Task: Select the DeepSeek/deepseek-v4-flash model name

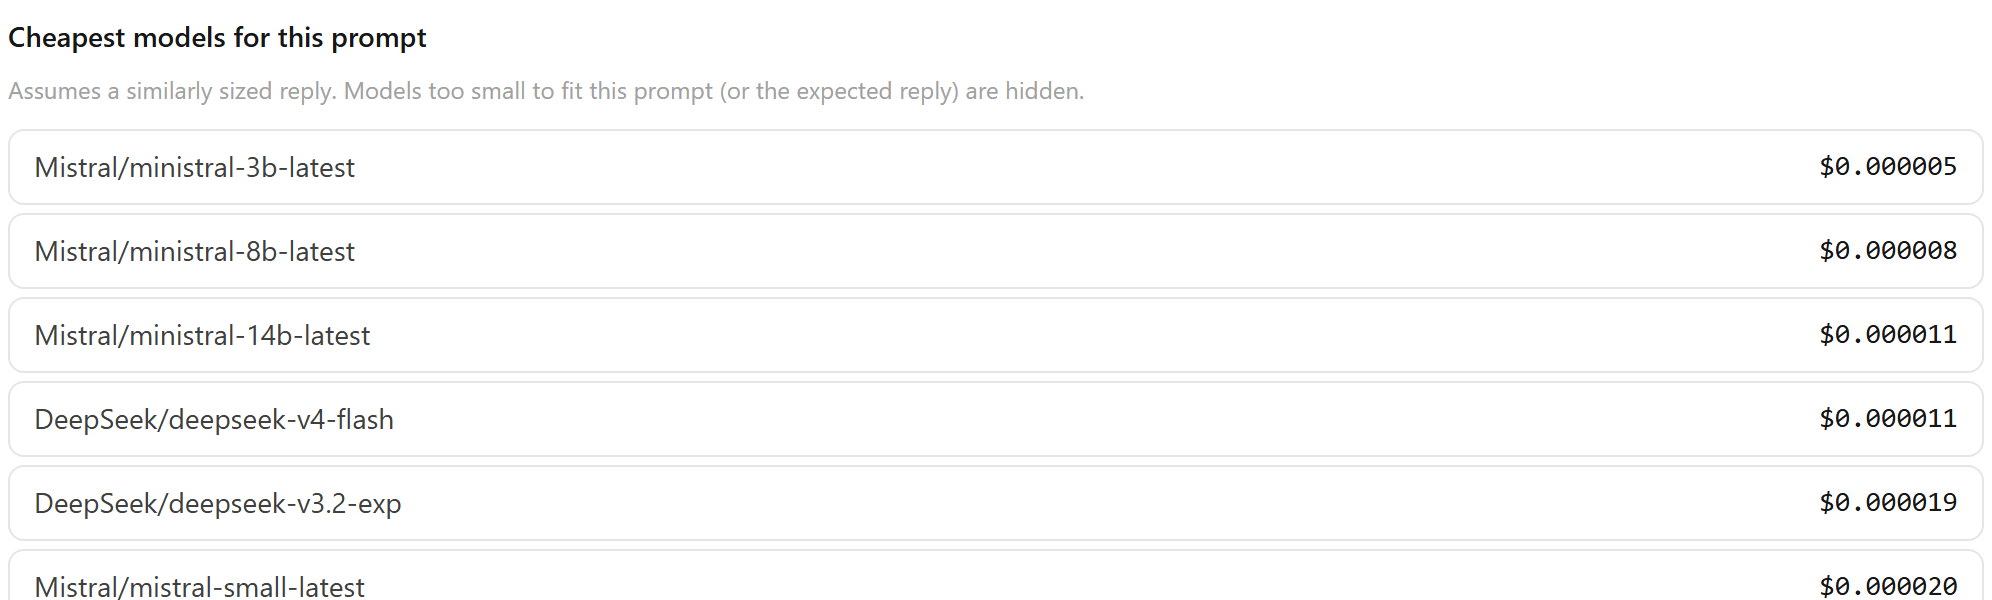Action: 214,419
